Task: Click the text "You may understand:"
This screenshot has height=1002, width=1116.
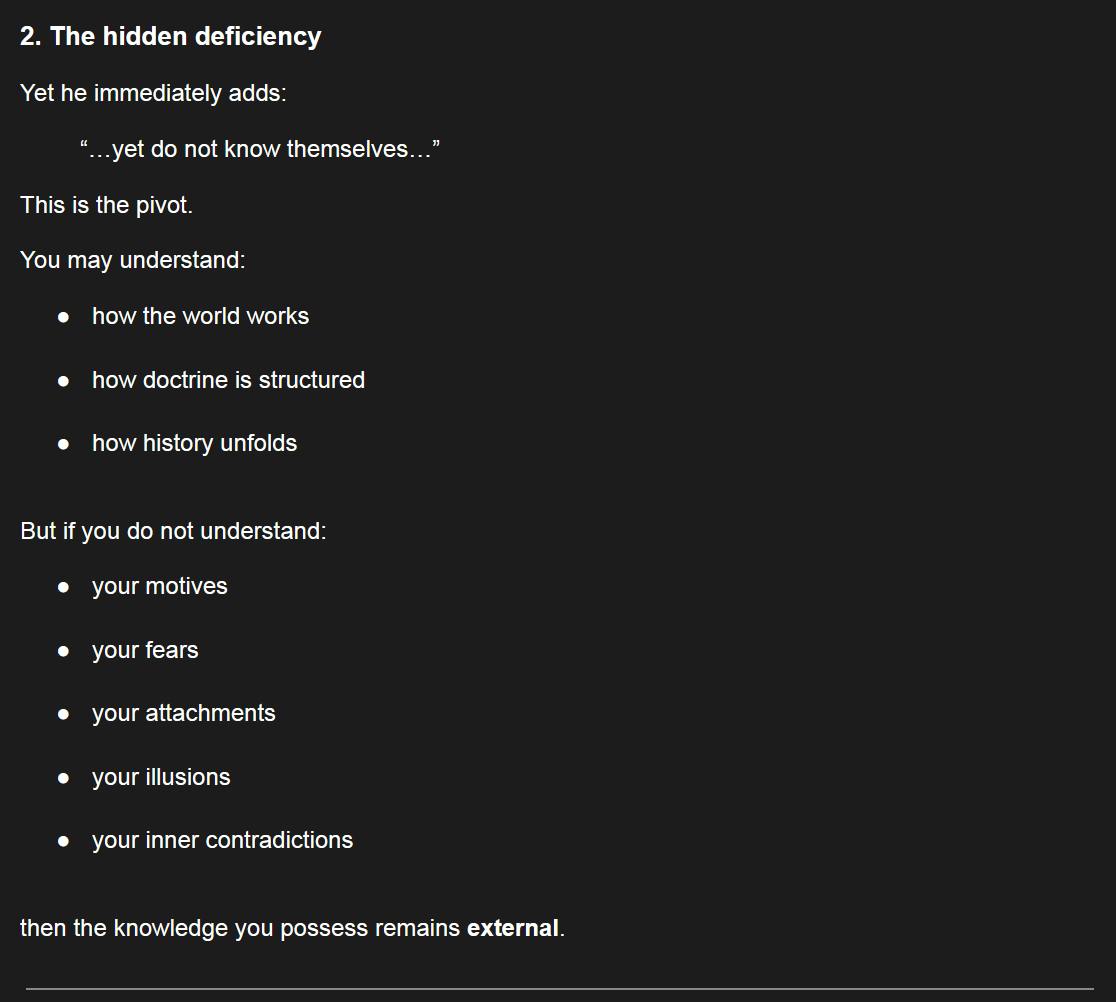Action: [132, 260]
